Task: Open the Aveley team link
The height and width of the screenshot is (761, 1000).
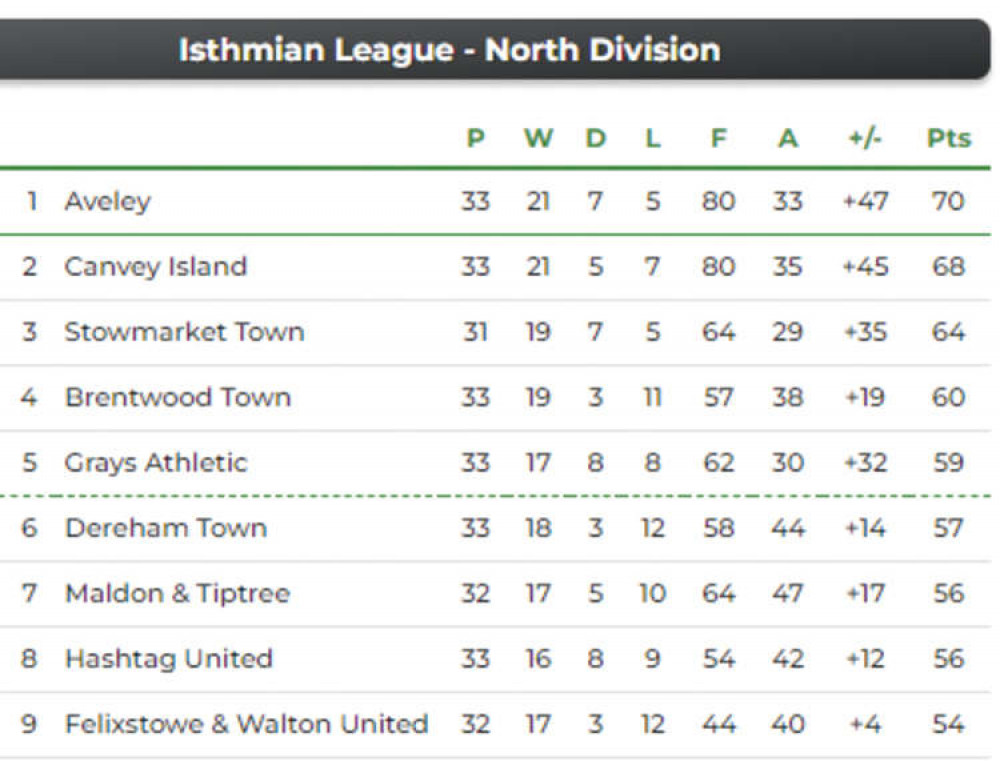Action: (x=108, y=202)
